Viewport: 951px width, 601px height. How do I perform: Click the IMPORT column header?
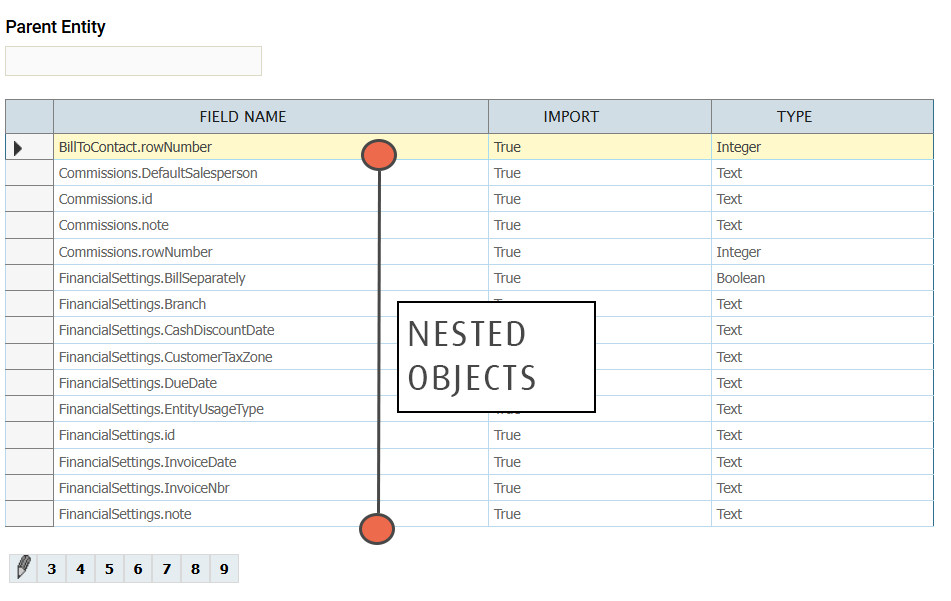[571, 117]
